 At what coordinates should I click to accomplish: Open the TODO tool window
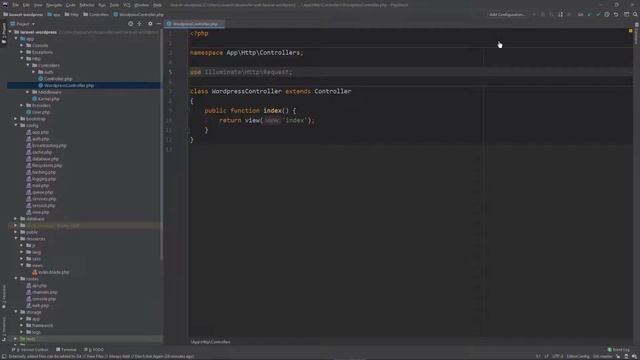coord(94,350)
